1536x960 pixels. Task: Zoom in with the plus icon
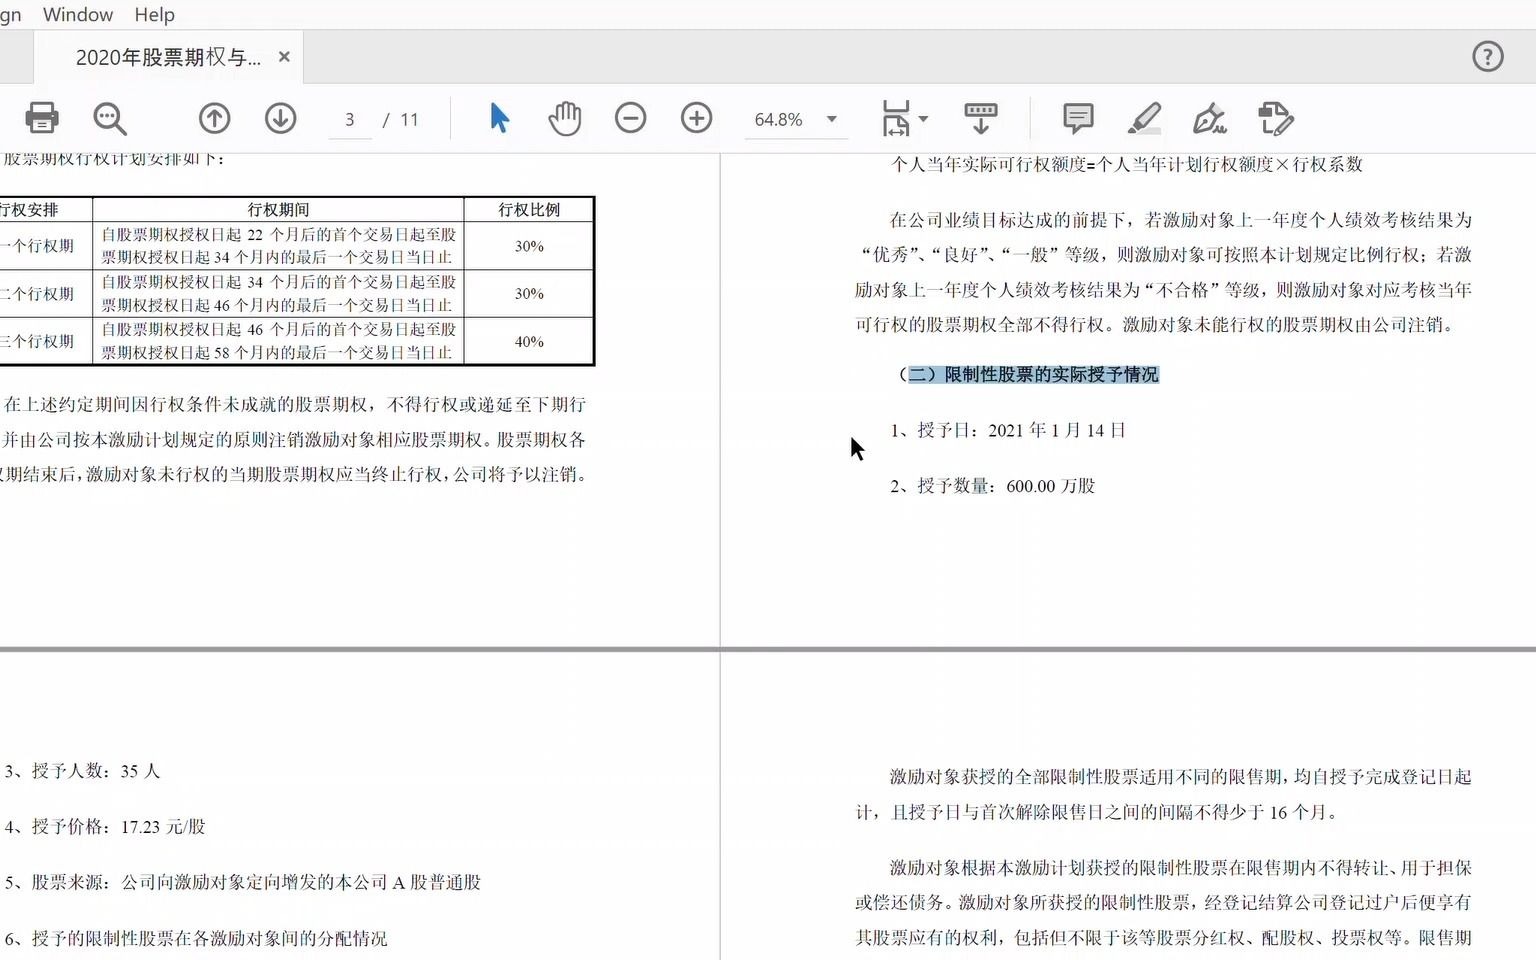click(697, 118)
